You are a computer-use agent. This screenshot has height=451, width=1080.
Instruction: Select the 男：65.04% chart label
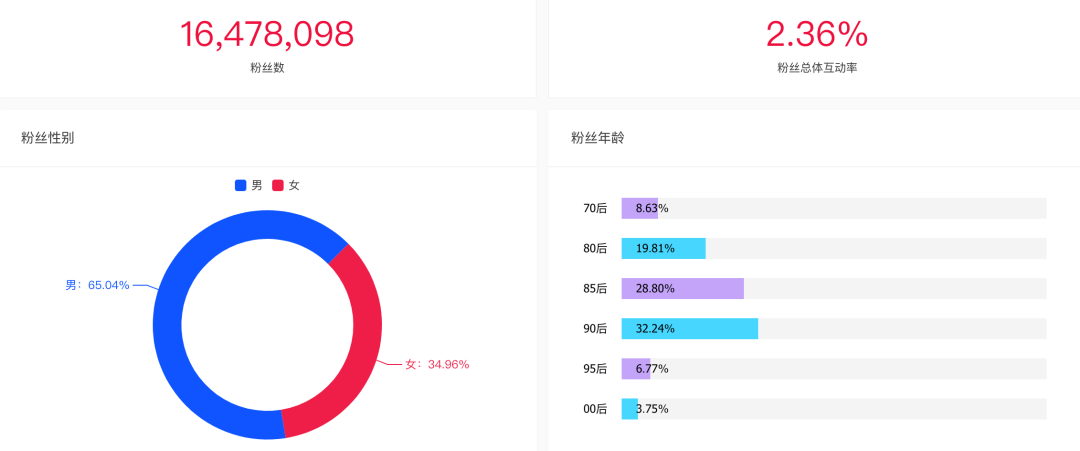pos(97,285)
